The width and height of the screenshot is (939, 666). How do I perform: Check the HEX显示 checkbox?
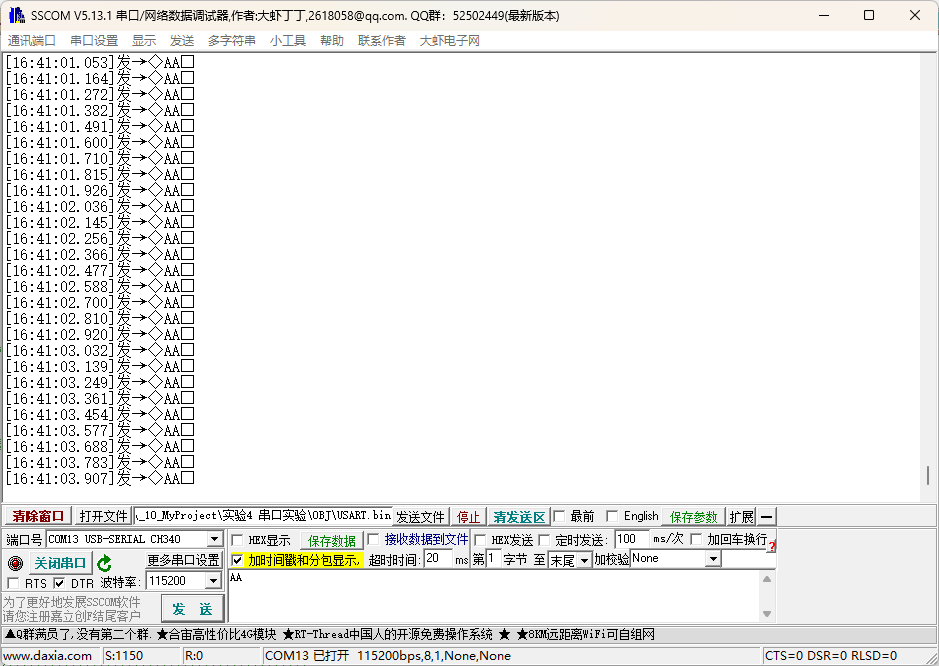237,540
